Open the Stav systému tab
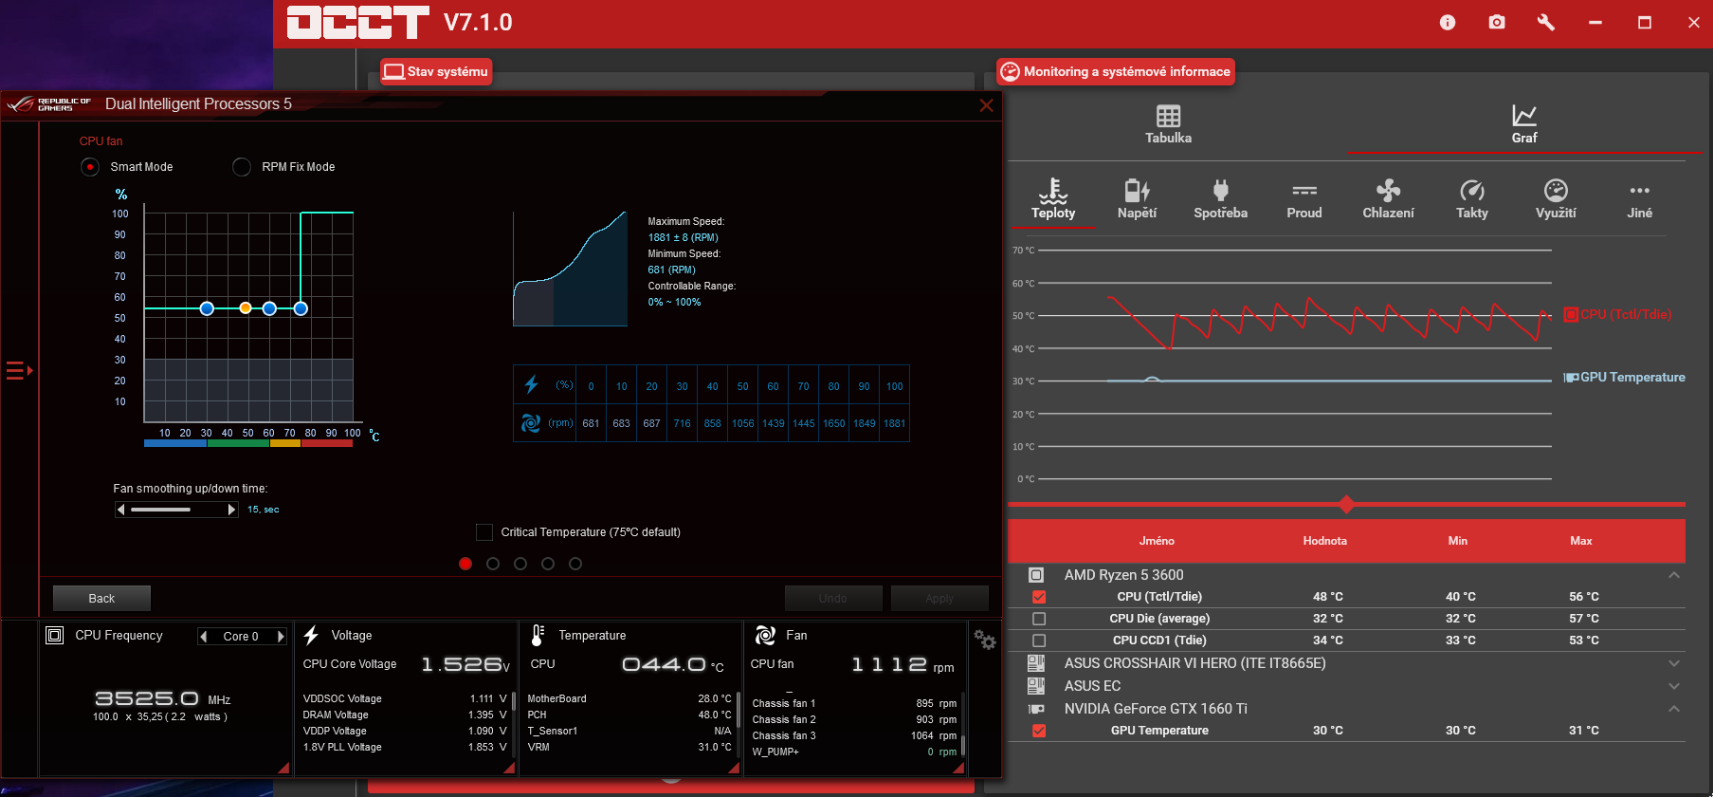 pyautogui.click(x=436, y=71)
